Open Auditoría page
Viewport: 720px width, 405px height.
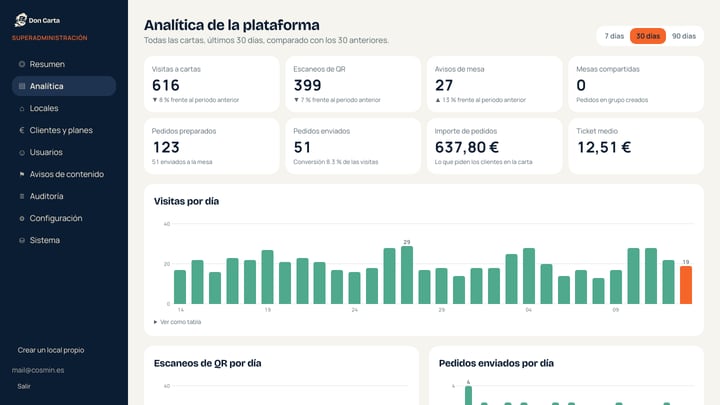pos(64,196)
